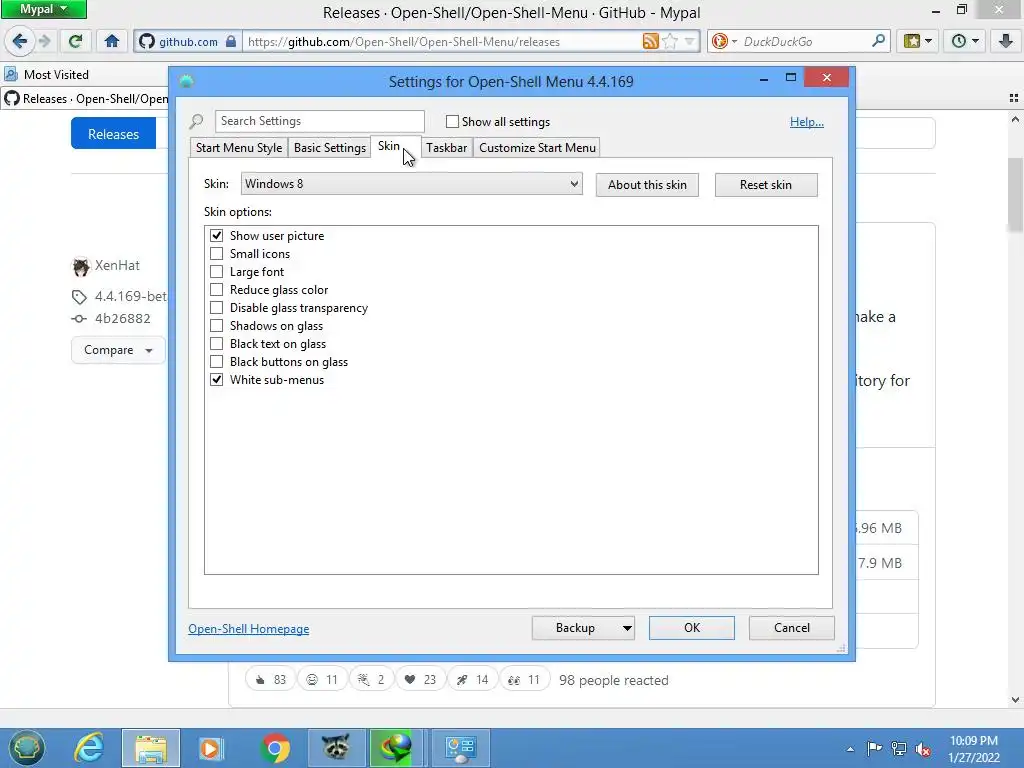Confirm settings with the OK button
Viewport: 1024px width, 768px height.
click(692, 628)
